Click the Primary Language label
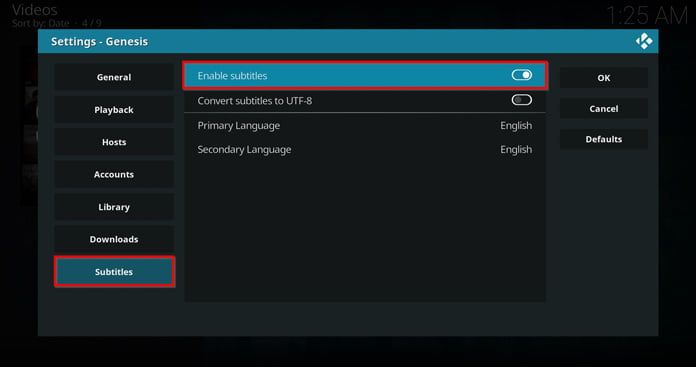Image resolution: width=696 pixels, height=367 pixels. pos(239,126)
